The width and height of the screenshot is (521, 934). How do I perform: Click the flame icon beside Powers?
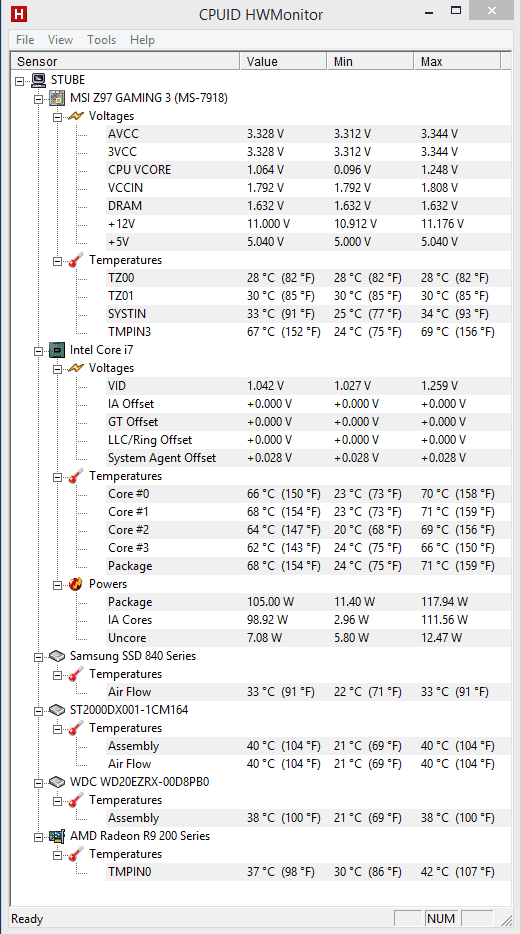[x=76, y=584]
